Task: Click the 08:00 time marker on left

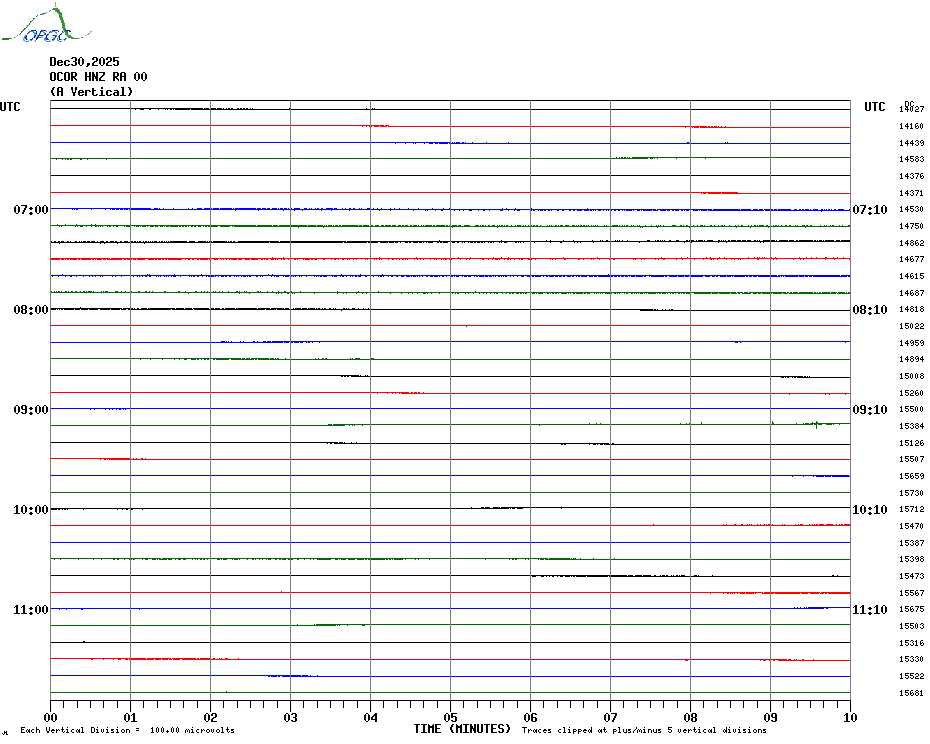Action: point(31,310)
